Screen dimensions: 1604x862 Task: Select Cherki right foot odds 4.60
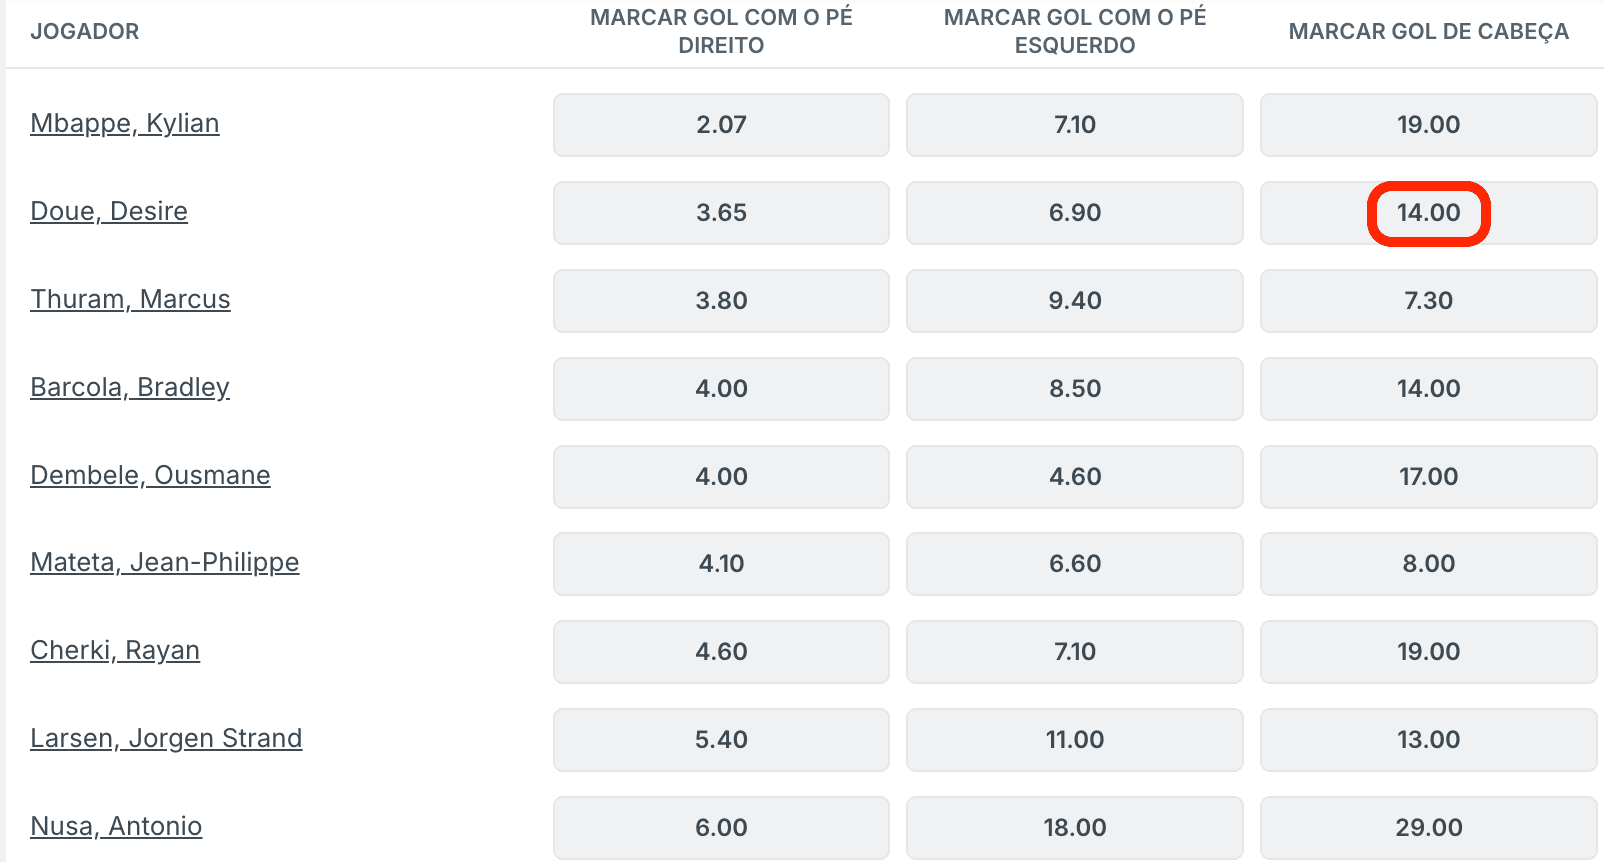721,652
